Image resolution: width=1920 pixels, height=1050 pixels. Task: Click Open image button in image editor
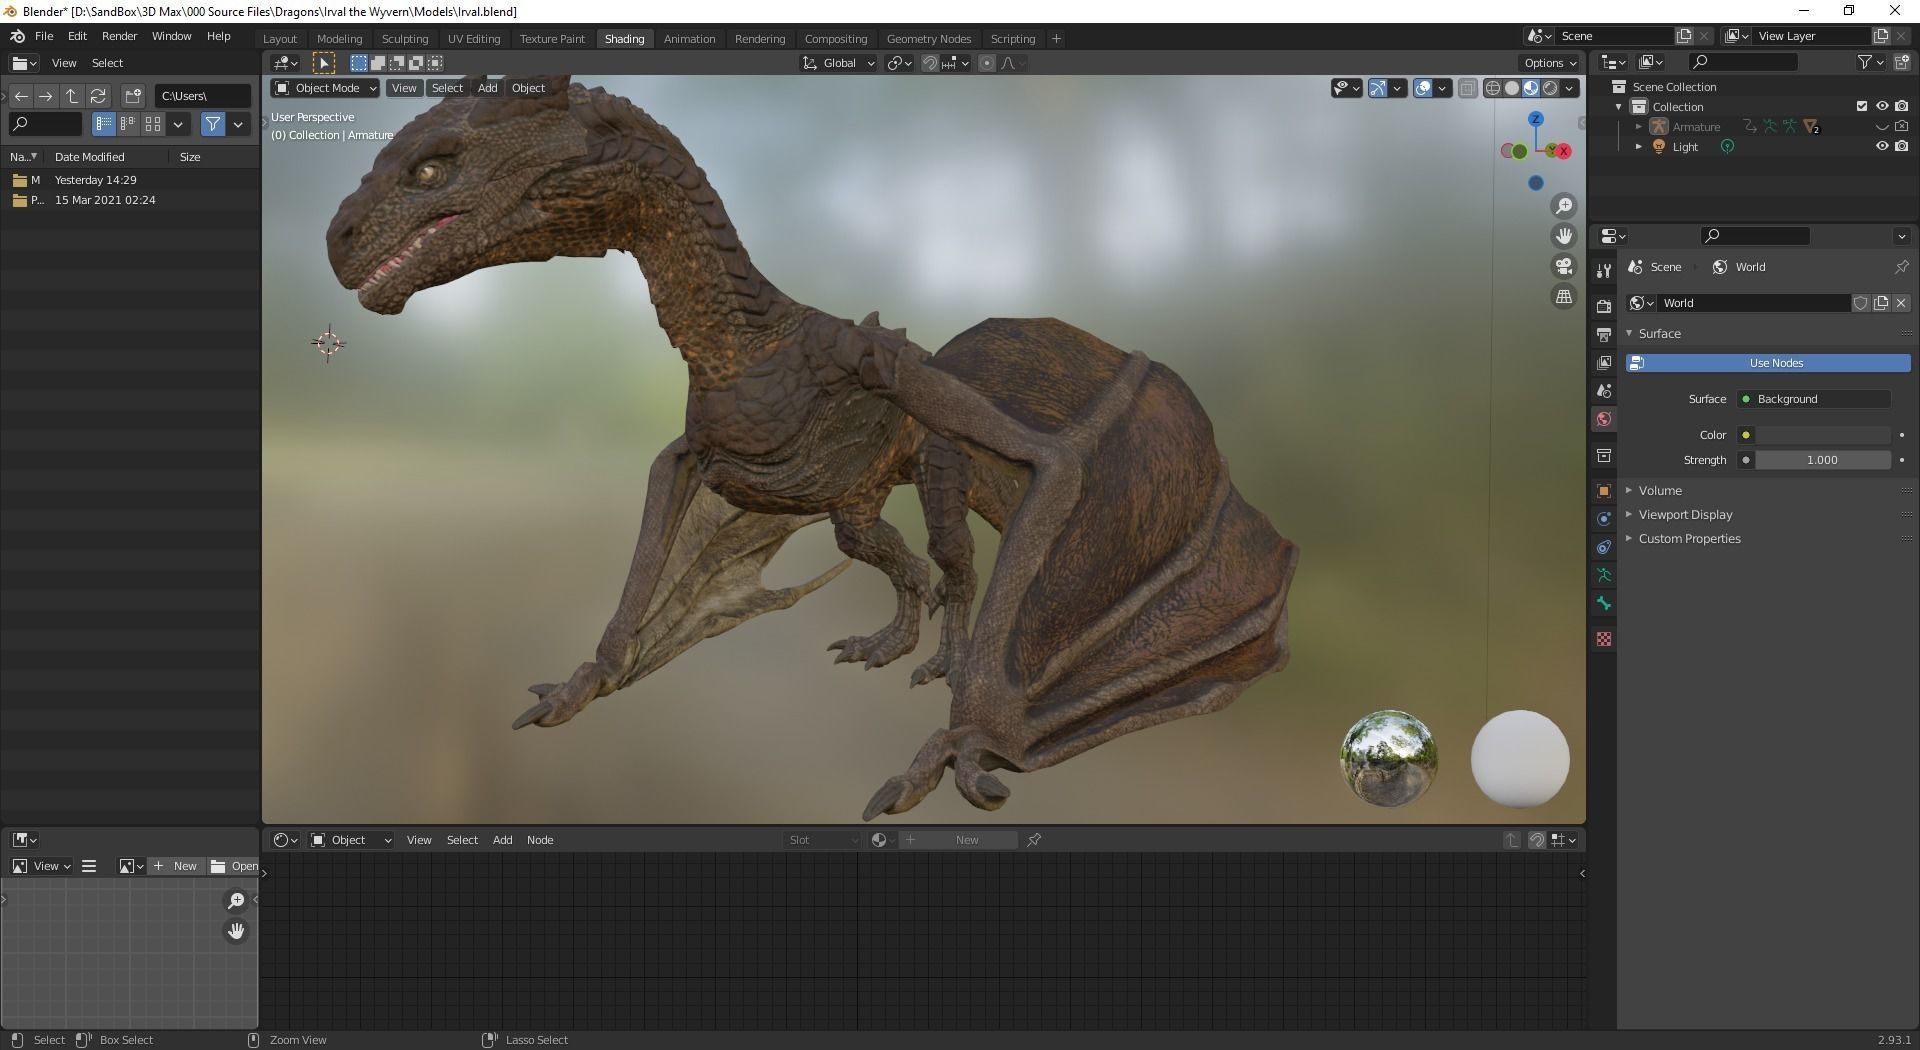pos(233,866)
